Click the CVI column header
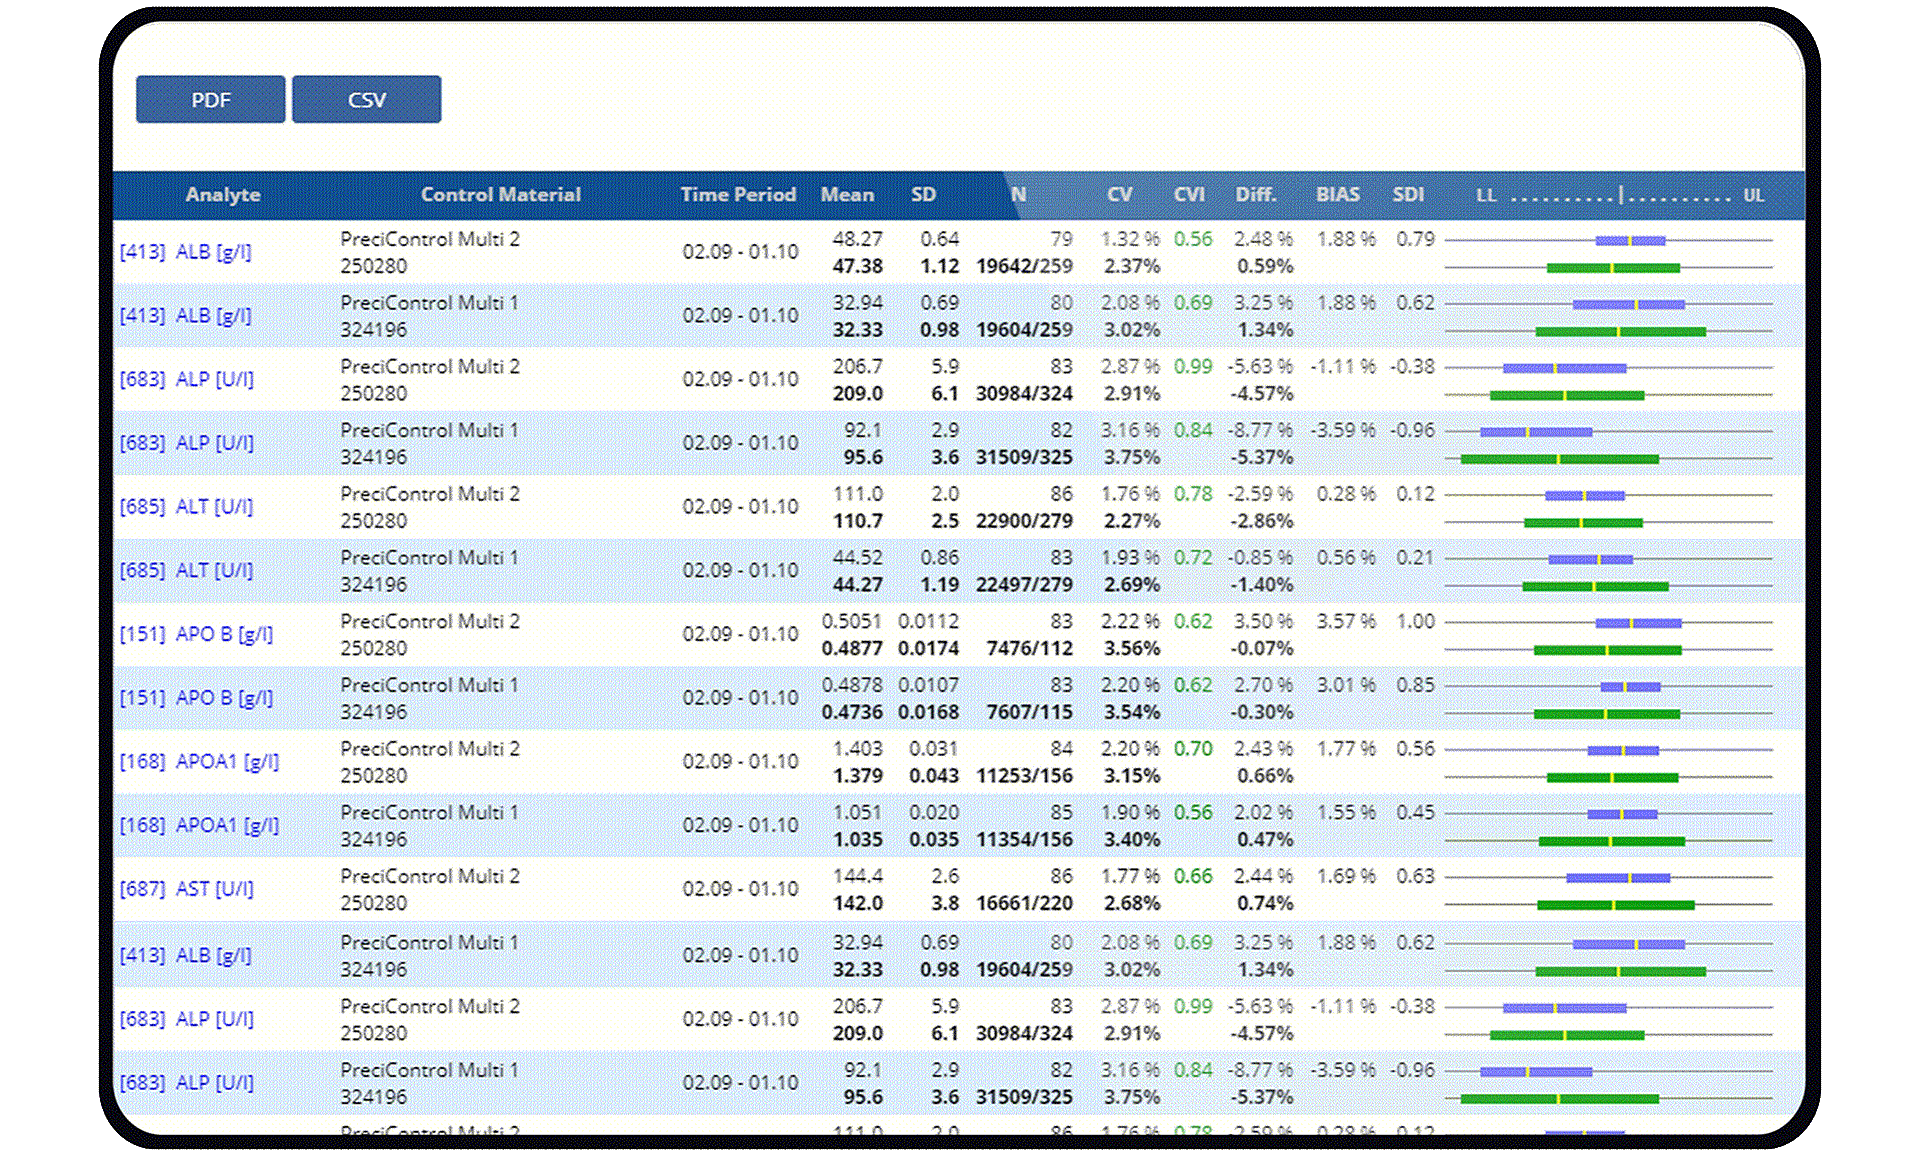This screenshot has width=1920, height=1152. (1189, 195)
